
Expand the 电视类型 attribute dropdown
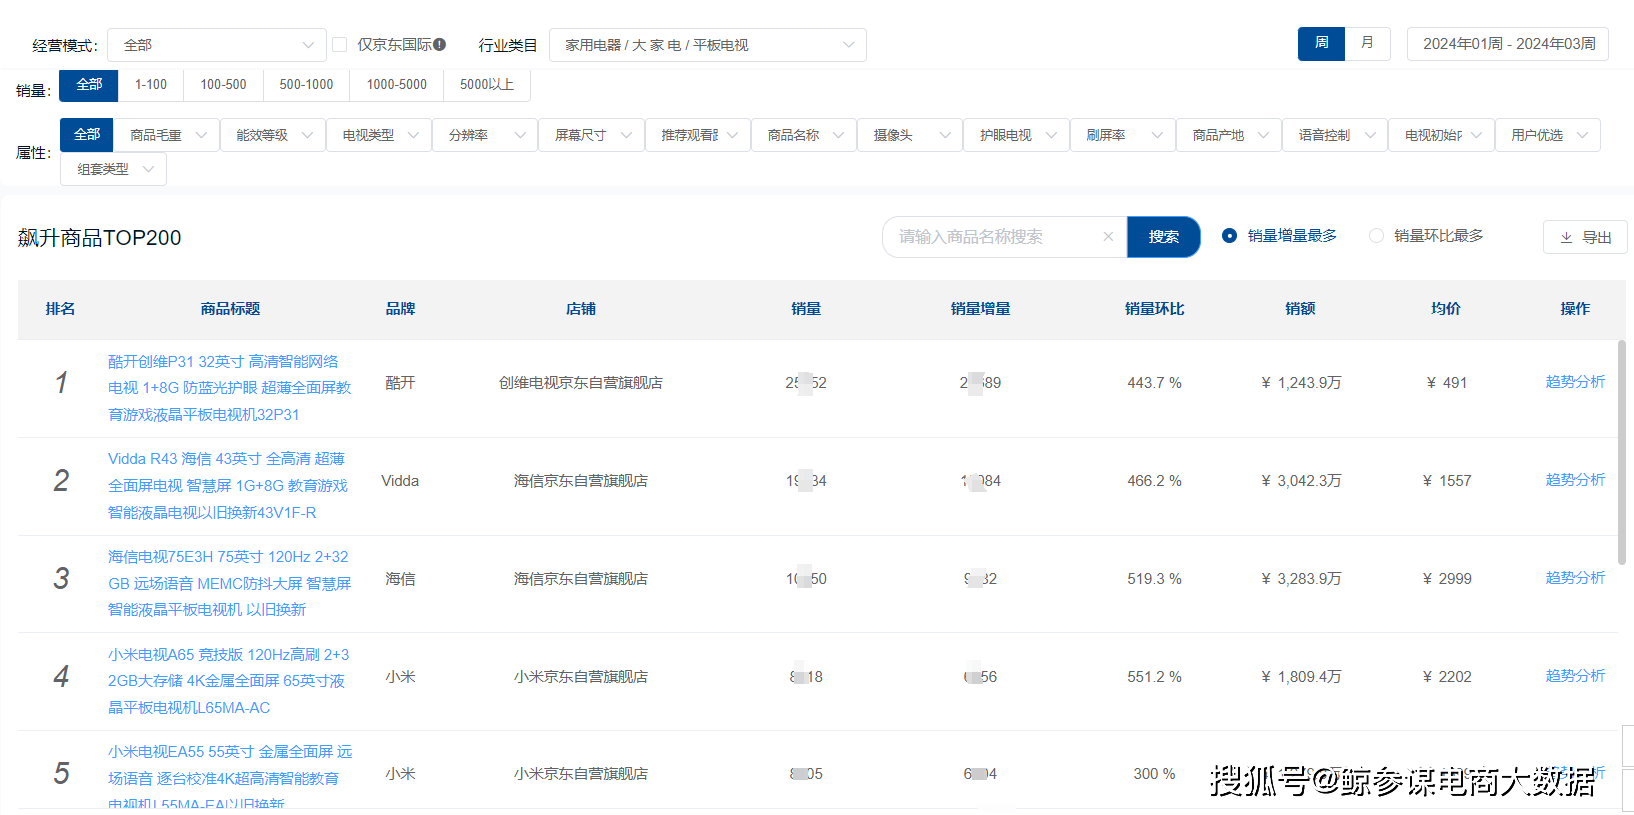point(379,135)
